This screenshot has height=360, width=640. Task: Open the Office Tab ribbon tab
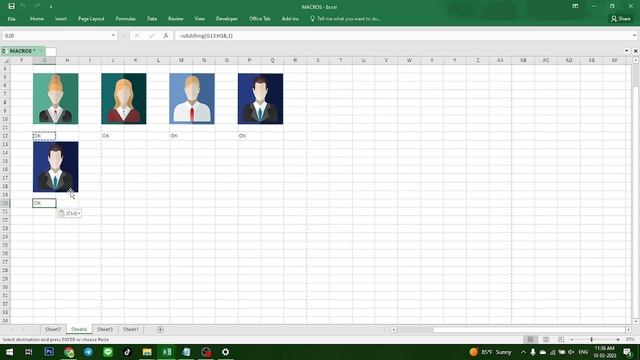260,19
